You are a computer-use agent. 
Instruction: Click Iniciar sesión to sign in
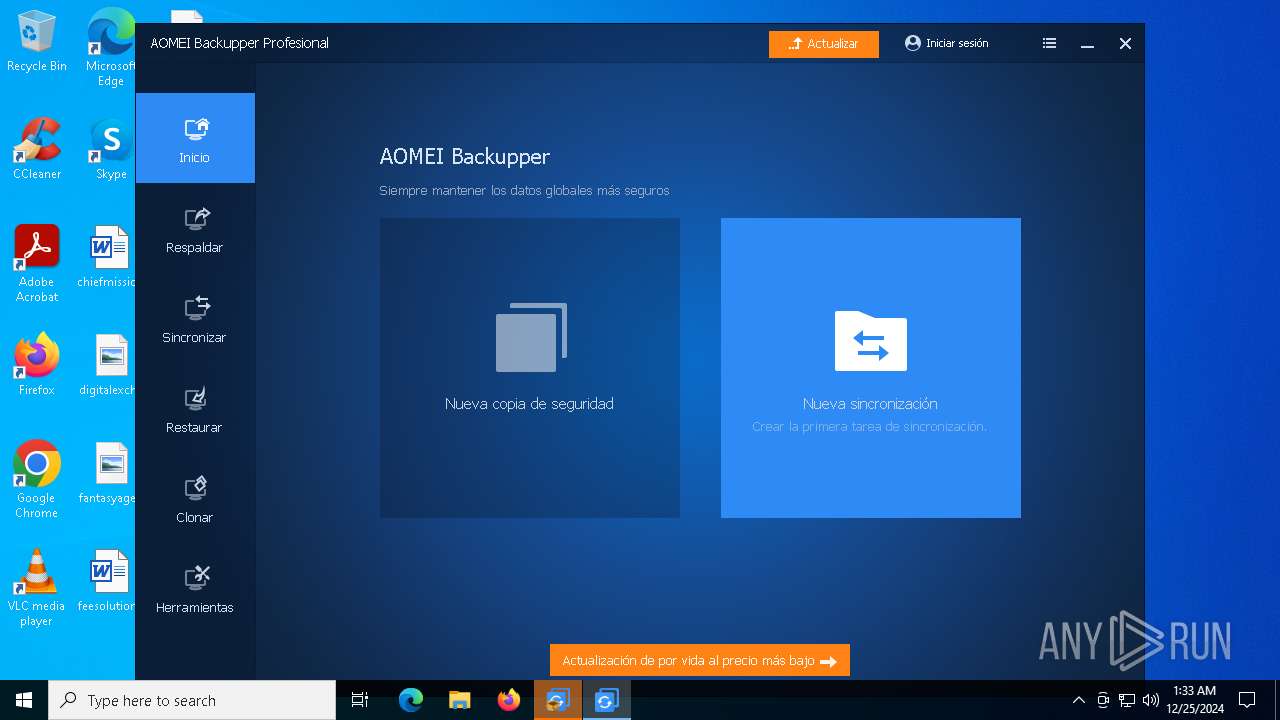point(957,44)
